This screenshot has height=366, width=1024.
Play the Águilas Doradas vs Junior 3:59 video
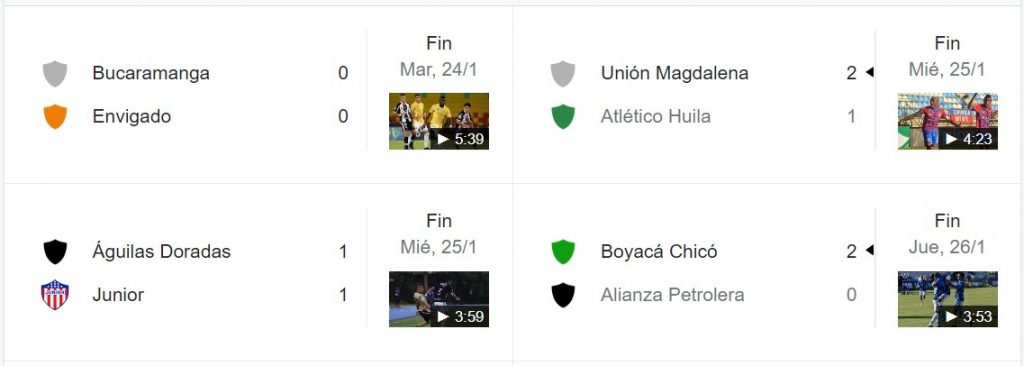tap(439, 299)
